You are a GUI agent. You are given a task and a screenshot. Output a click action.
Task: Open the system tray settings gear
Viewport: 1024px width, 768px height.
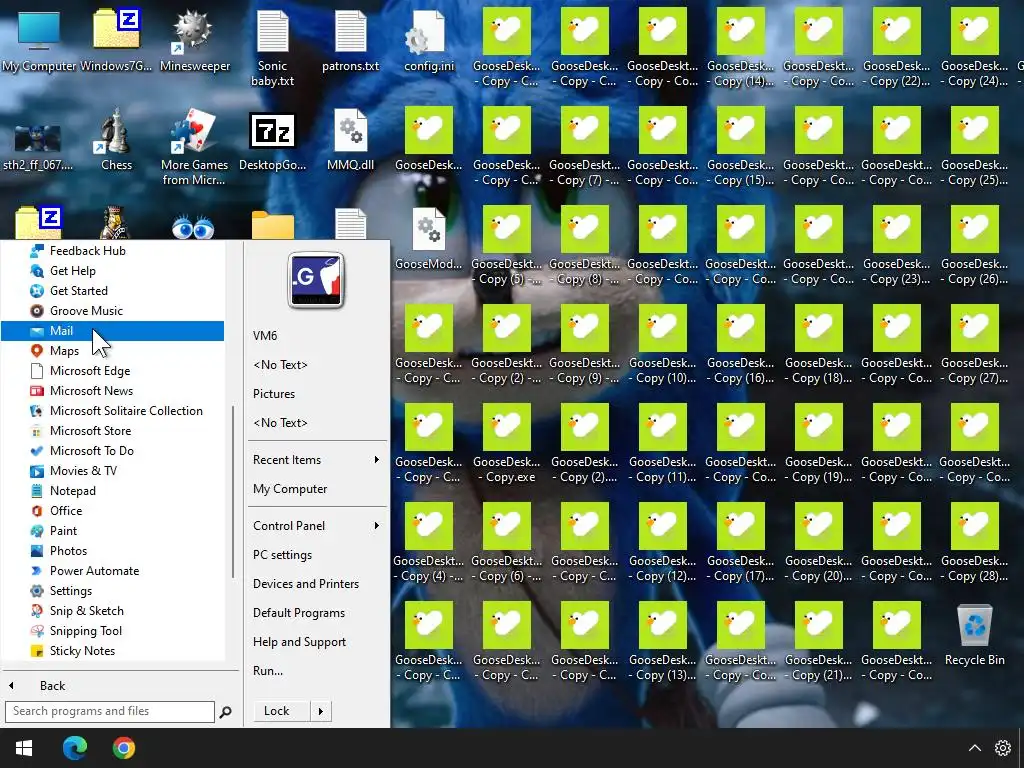coord(1002,748)
